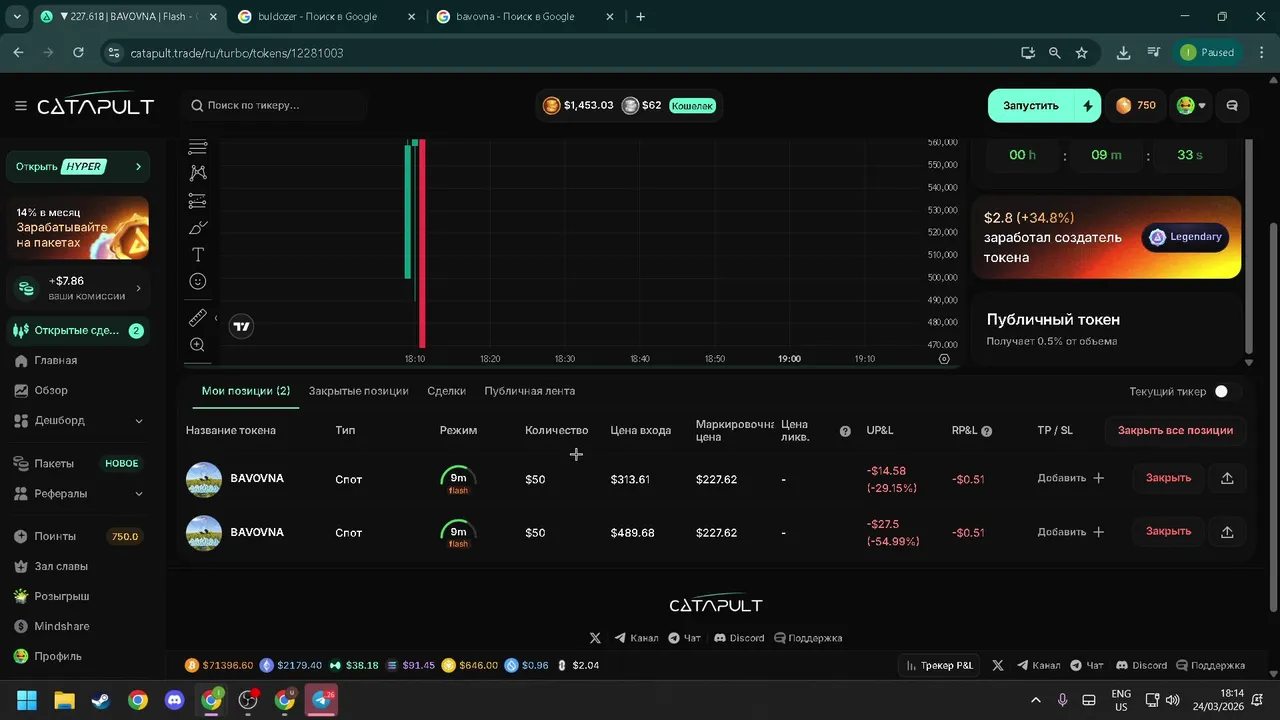Screen dimensions: 1280x720
Task: Select the zoom-in magnifier tool in chart
Action: point(198,345)
